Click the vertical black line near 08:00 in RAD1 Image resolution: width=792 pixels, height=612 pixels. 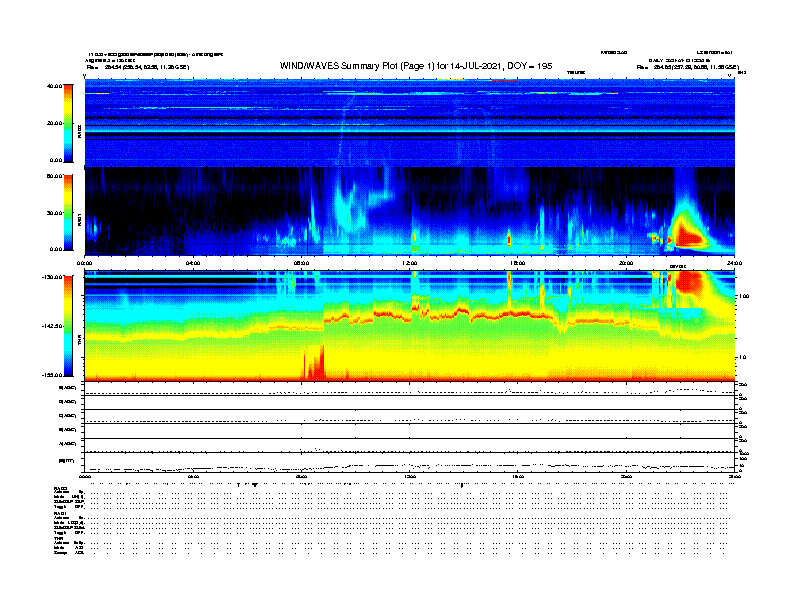(x=308, y=211)
